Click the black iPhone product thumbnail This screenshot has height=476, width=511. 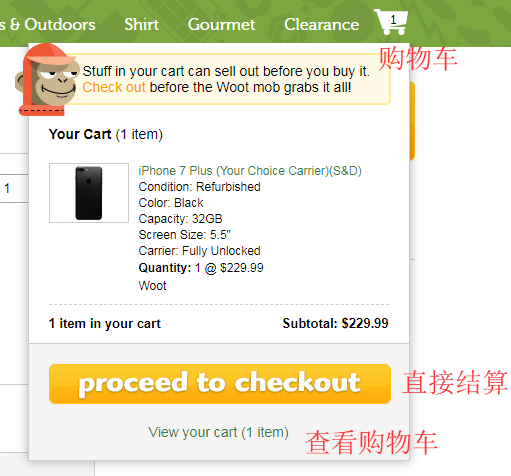point(89,193)
